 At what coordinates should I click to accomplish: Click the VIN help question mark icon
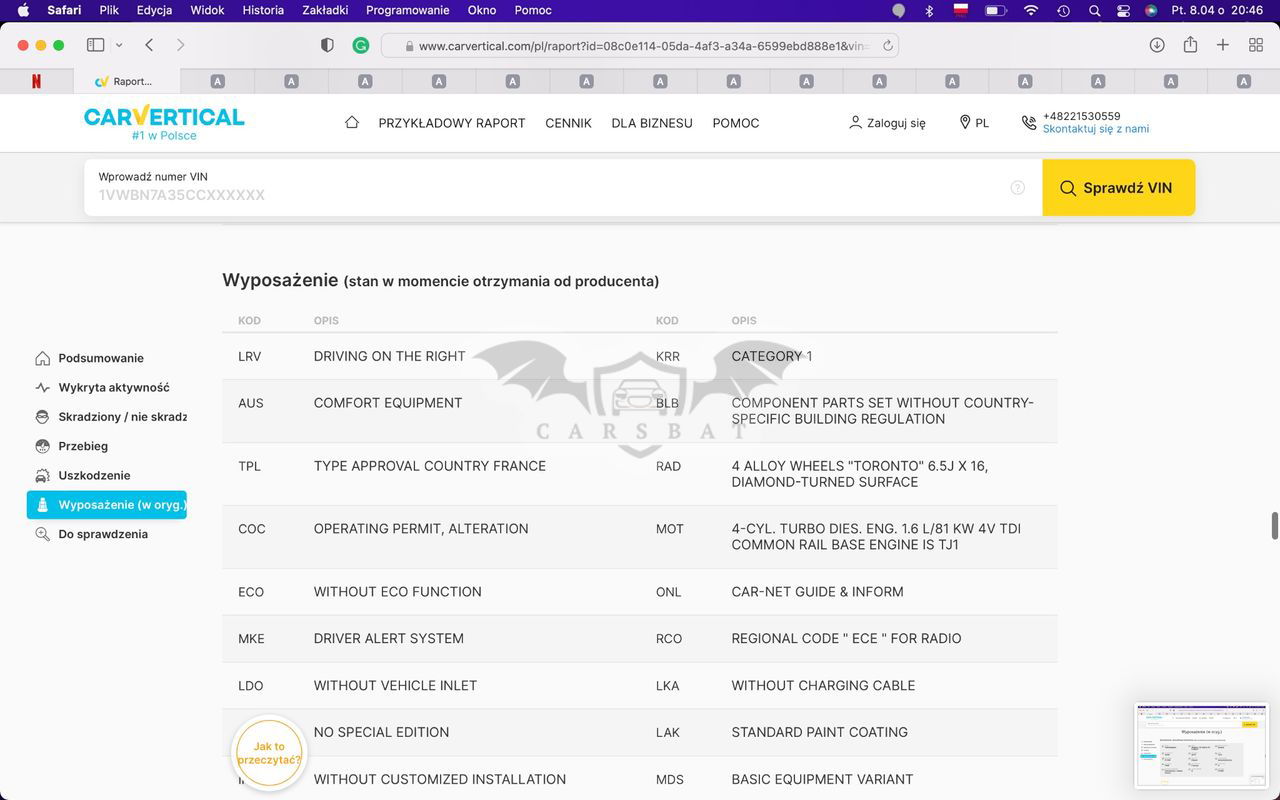coord(1017,188)
